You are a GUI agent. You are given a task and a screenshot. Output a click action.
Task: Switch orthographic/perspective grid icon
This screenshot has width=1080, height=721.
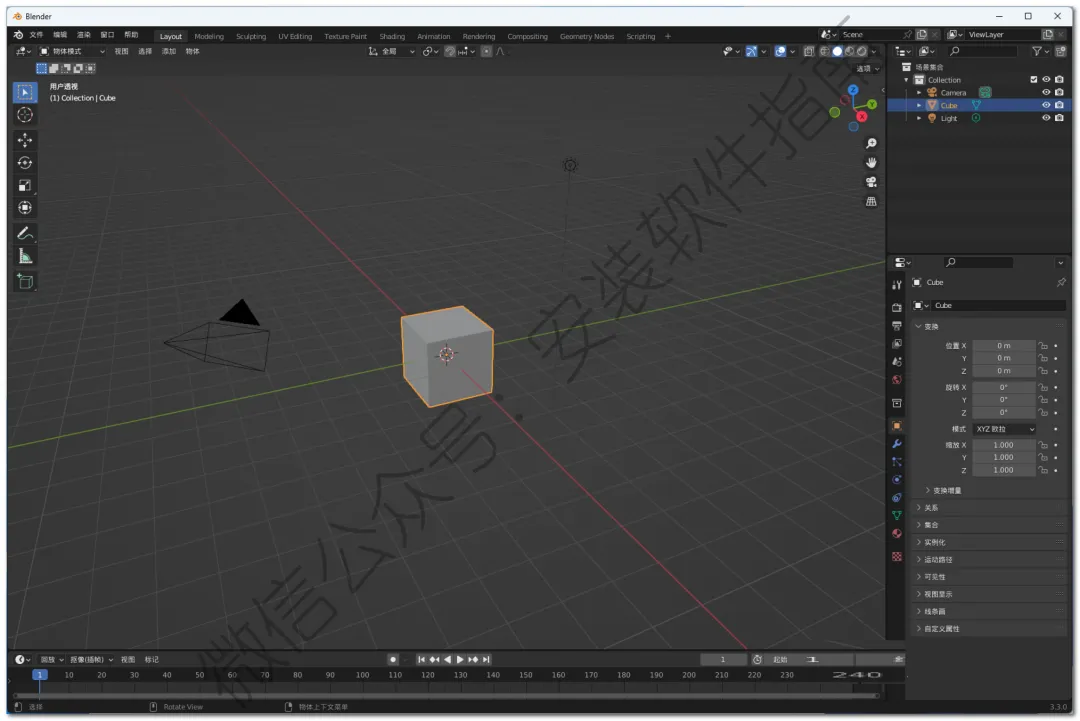871,202
